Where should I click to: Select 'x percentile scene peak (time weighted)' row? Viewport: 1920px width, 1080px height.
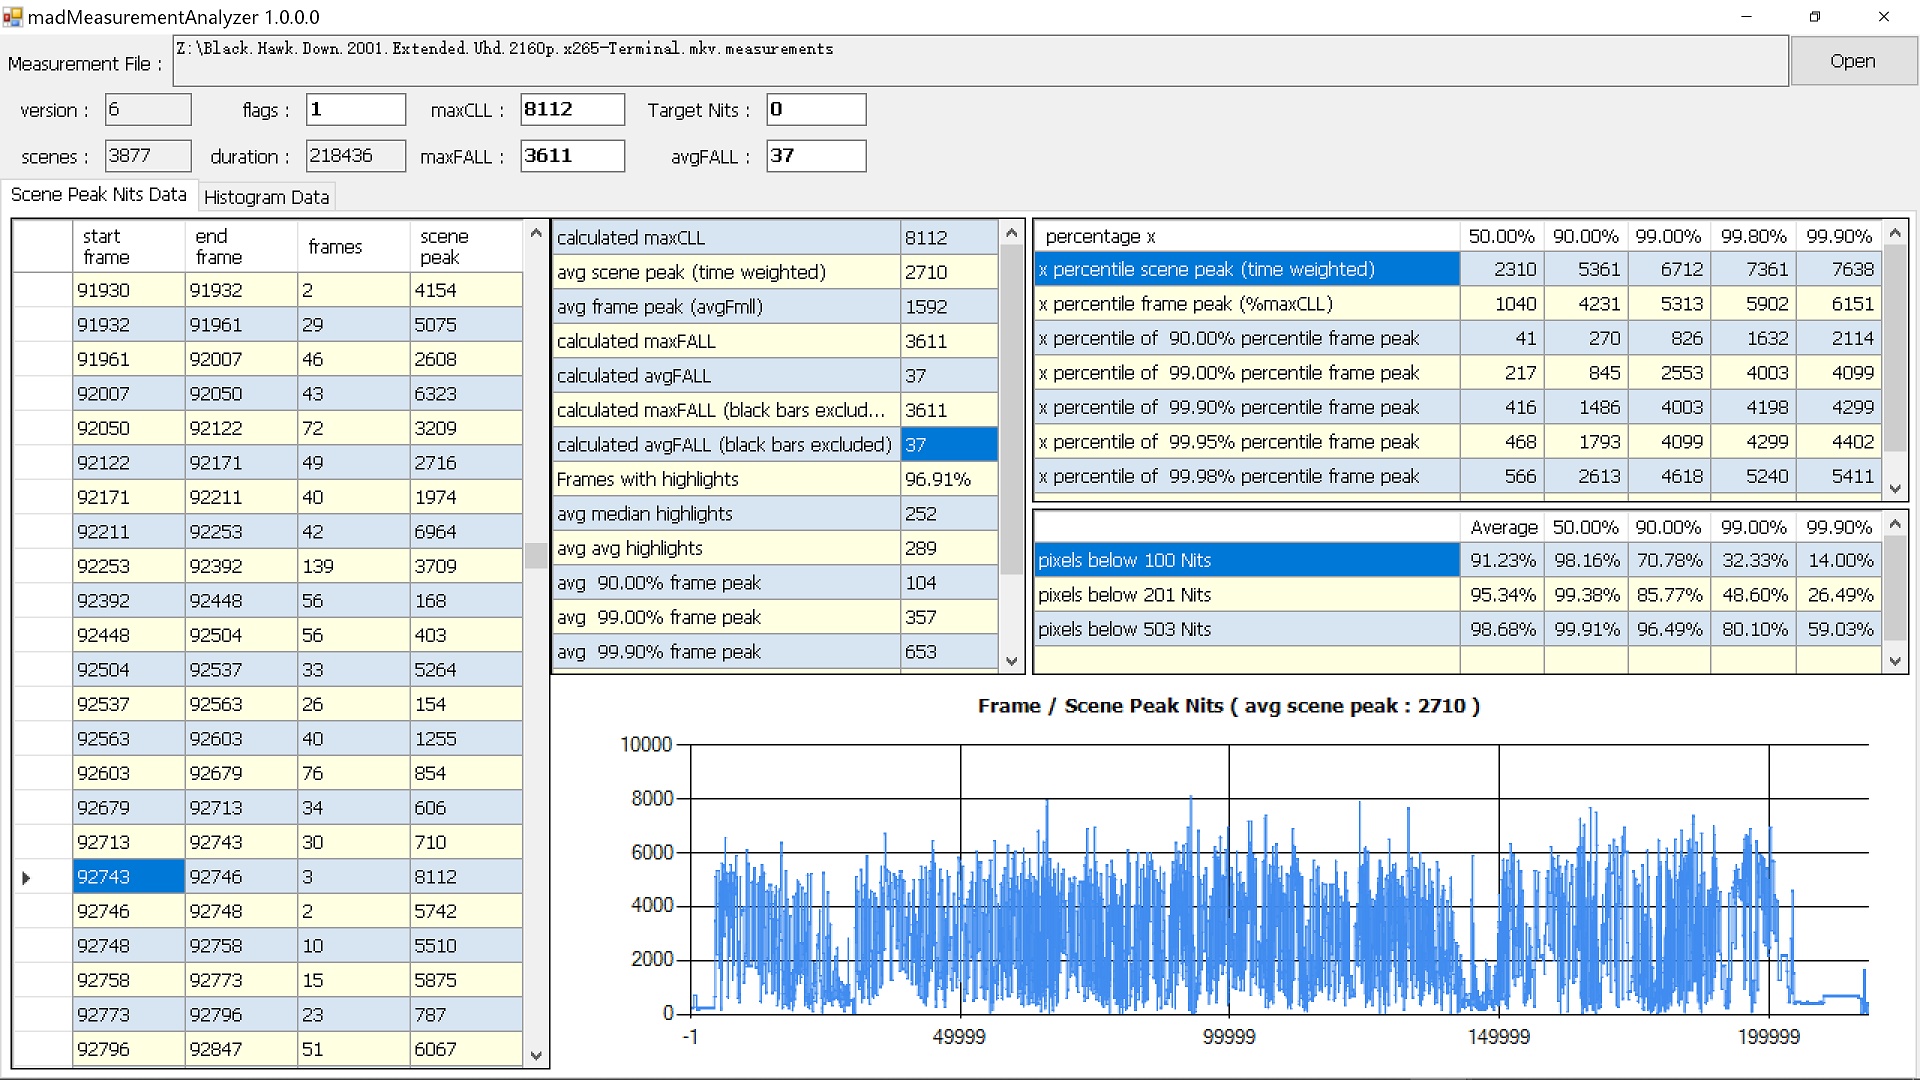1456,269
